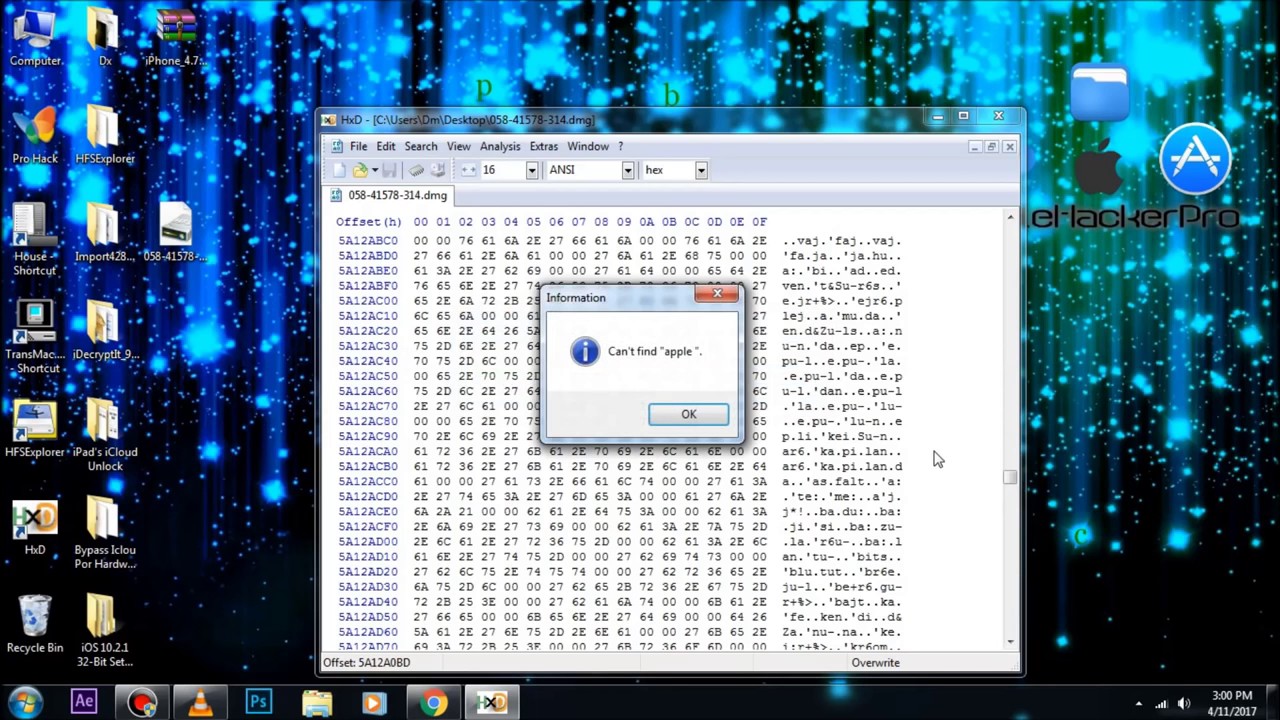1280x720 pixels.
Task: Open the House Shortcut desktop icon
Action: click(x=35, y=240)
